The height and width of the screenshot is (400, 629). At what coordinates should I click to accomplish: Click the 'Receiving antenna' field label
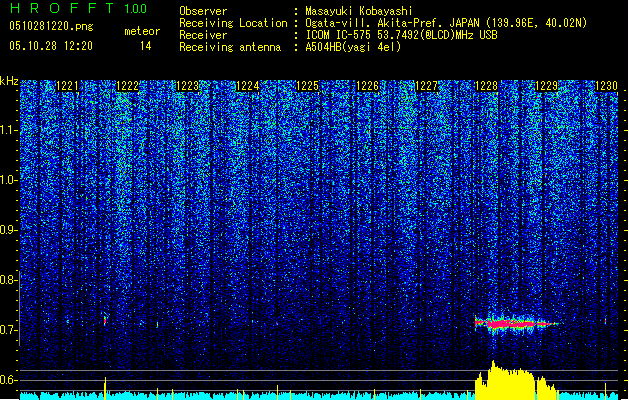(x=230, y=47)
